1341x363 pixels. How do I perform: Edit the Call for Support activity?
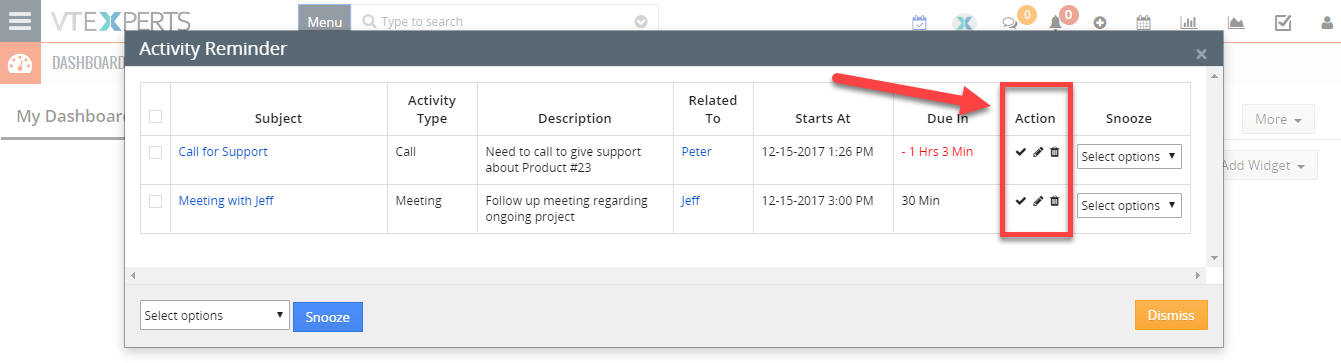(x=1037, y=152)
